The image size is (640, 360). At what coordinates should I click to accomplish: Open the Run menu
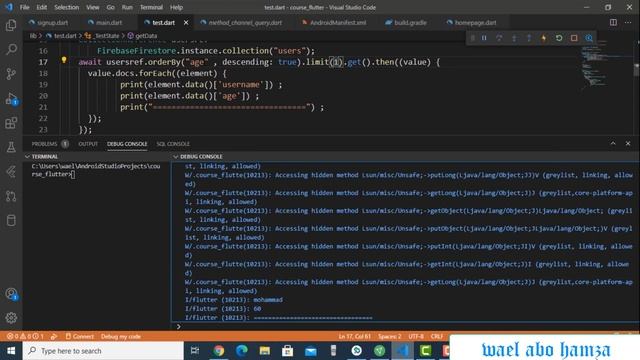127,7
